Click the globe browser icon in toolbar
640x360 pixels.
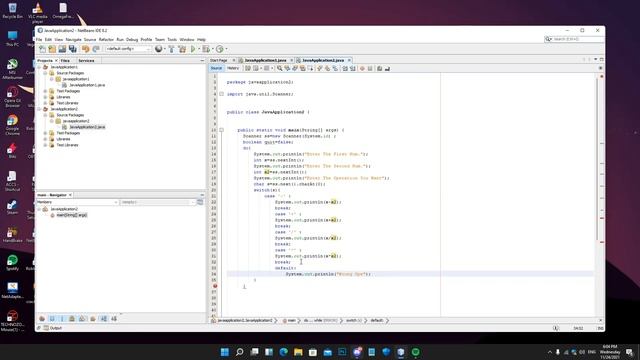[x=158, y=49]
